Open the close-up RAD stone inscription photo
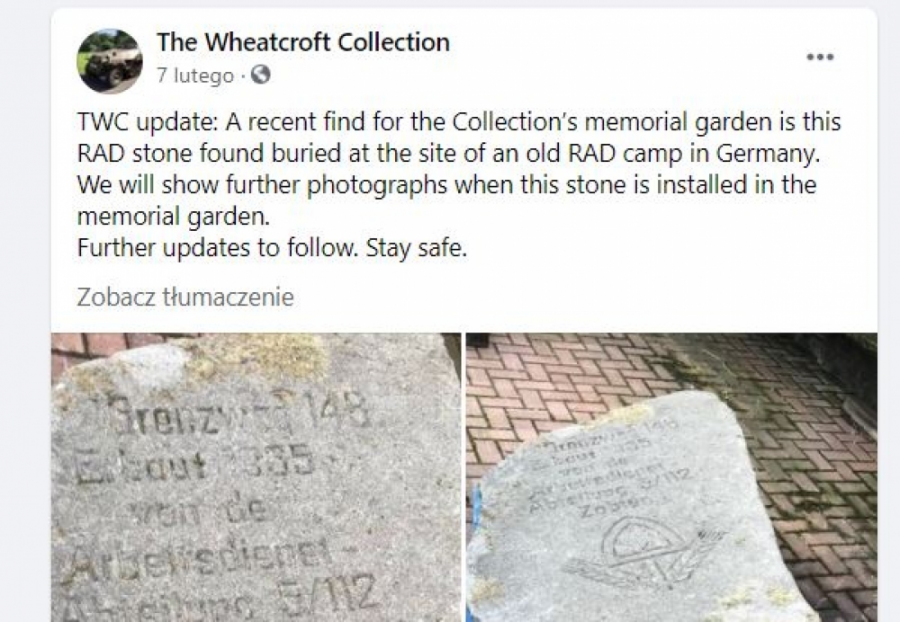 tap(256, 477)
